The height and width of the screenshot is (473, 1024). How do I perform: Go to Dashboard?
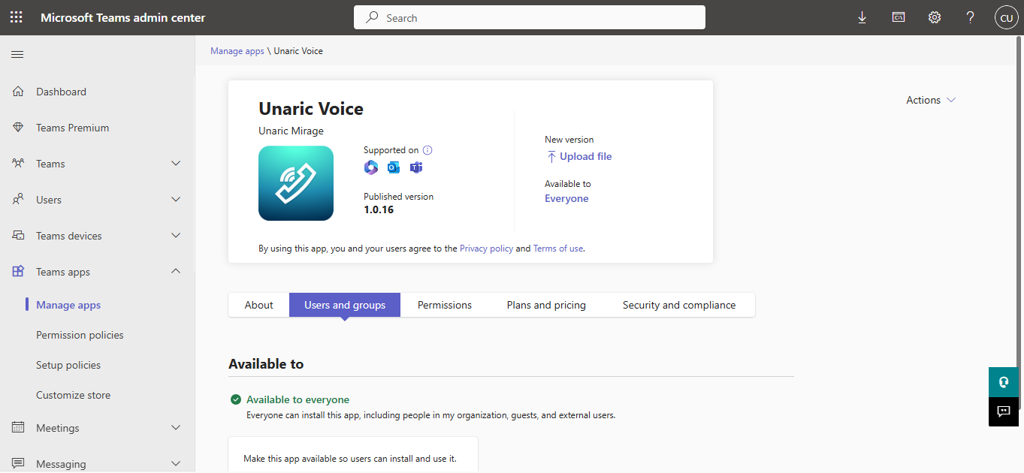click(61, 91)
